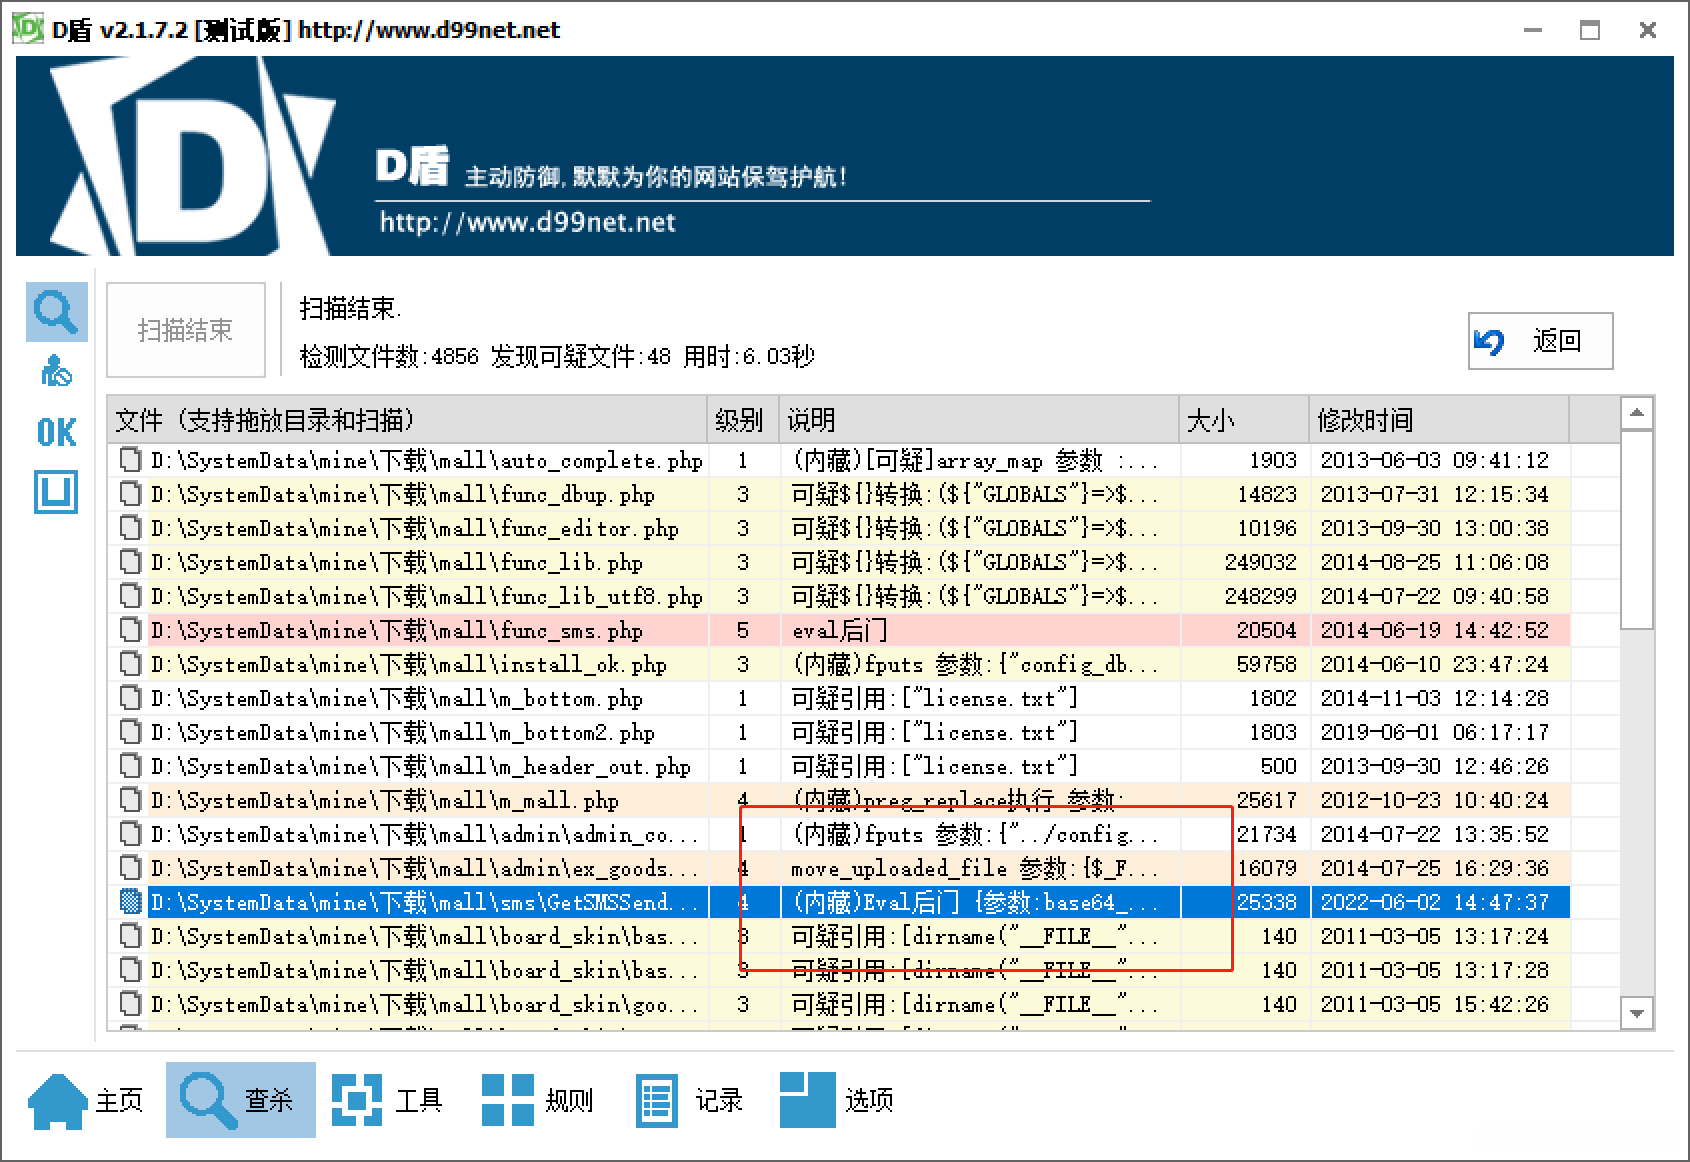Select the mall\auto_complete.php file path

point(427,460)
